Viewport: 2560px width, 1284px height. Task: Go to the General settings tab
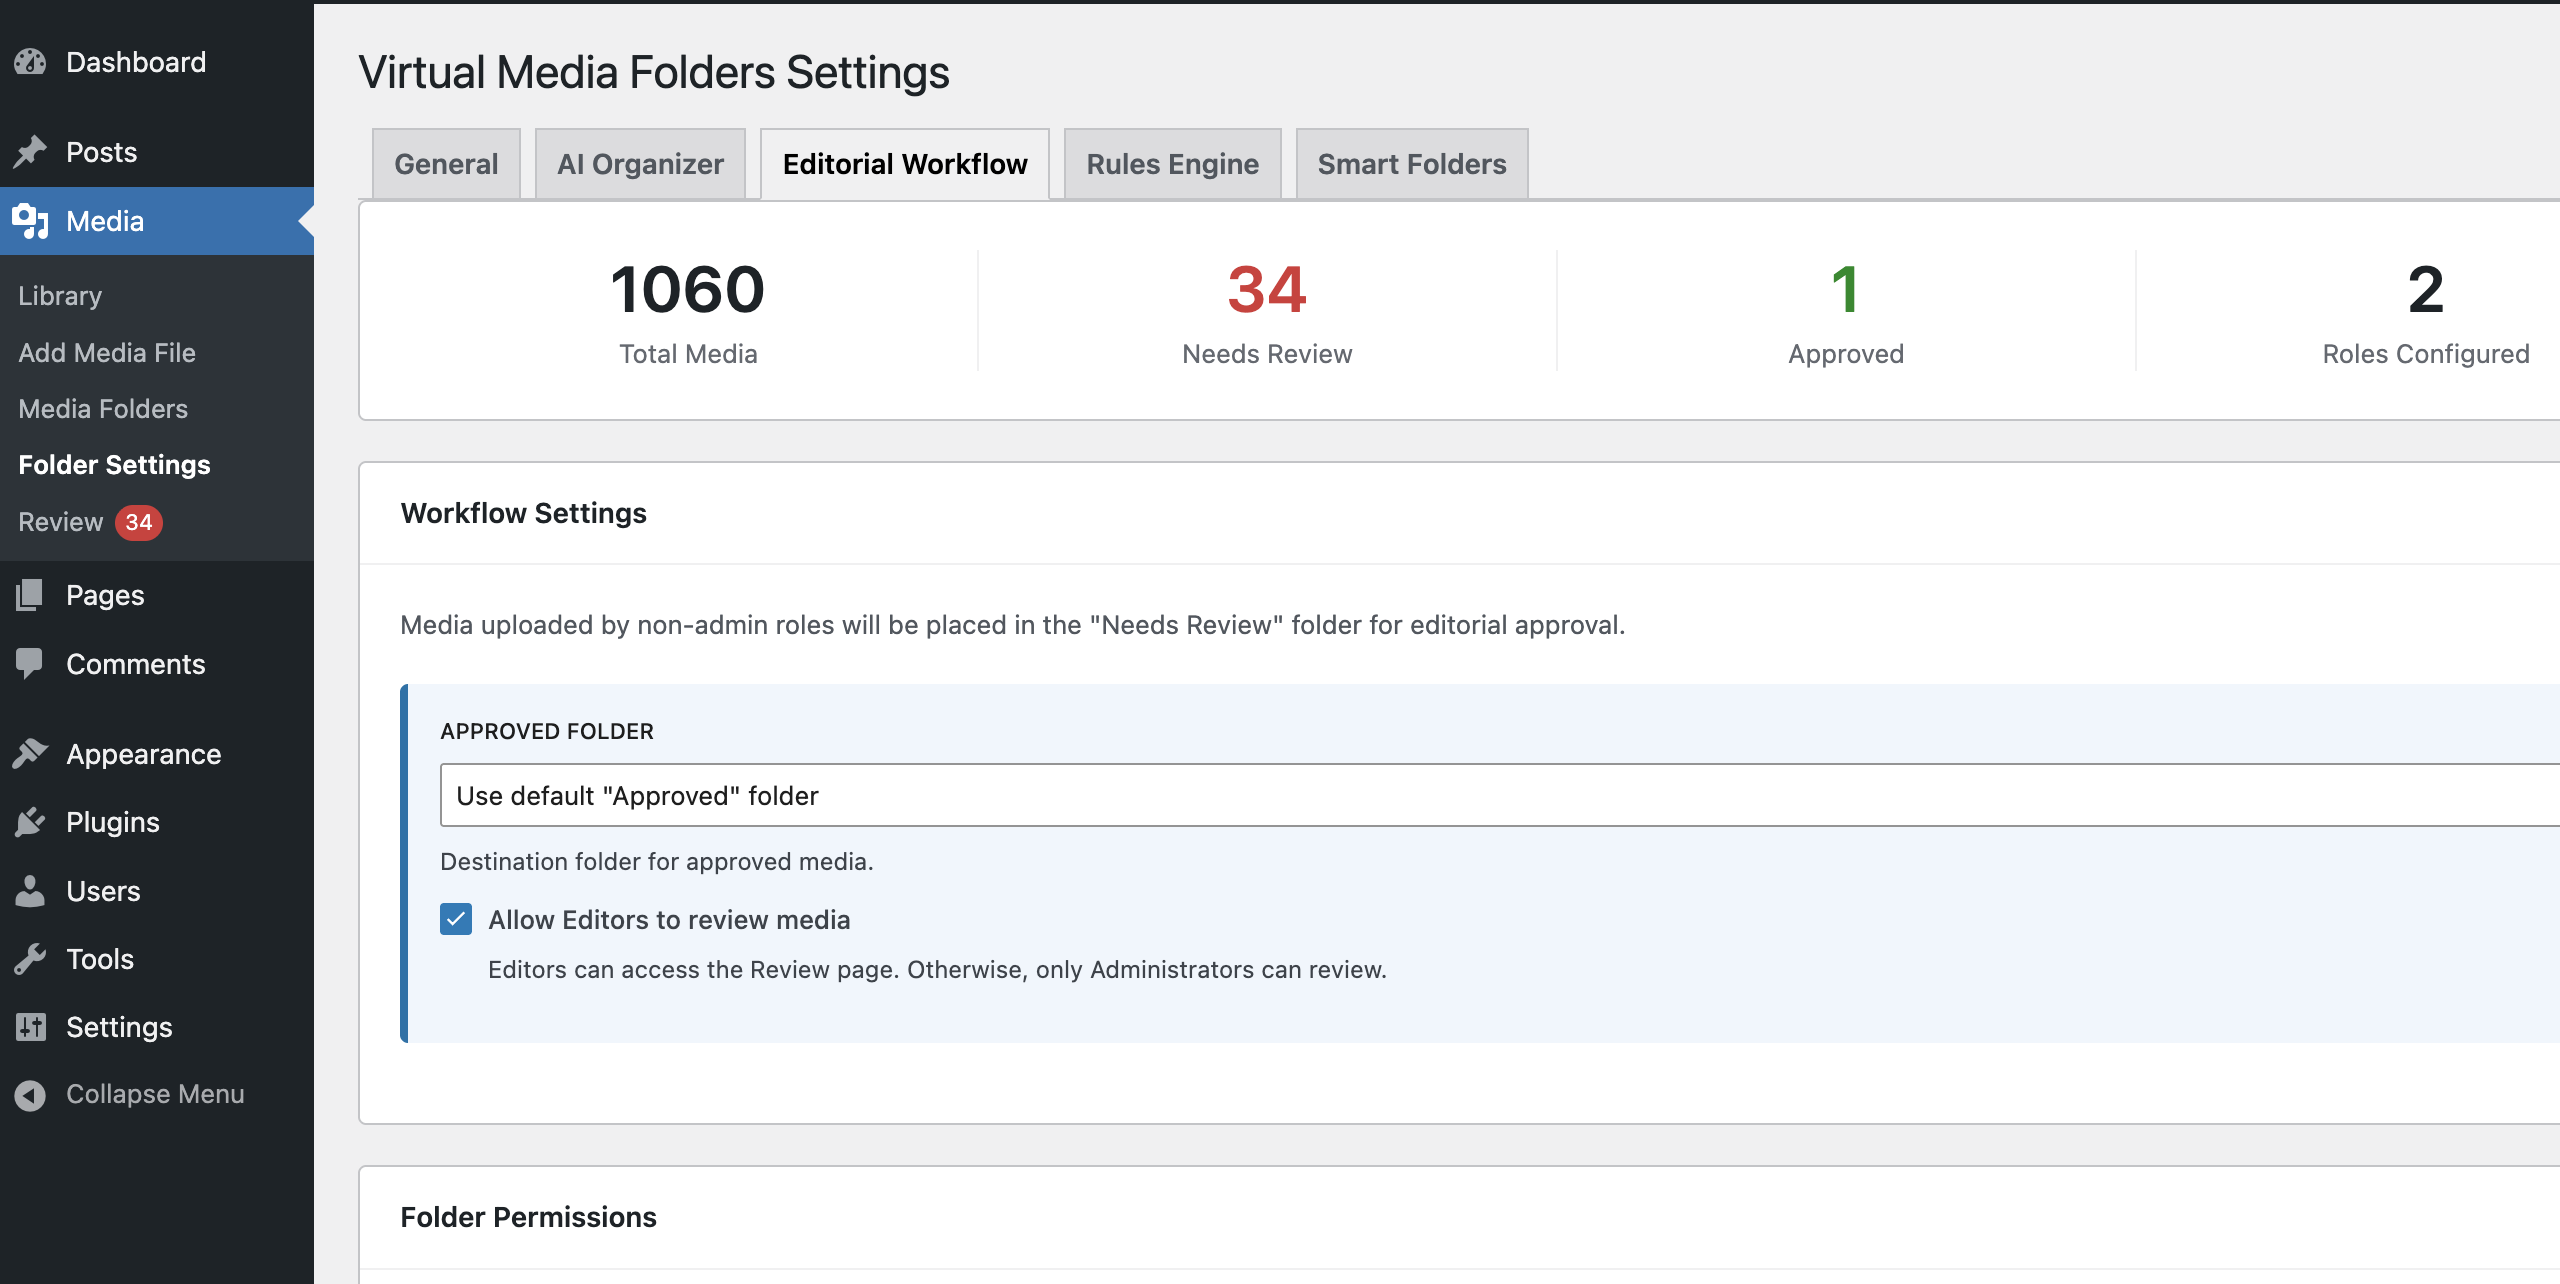click(446, 164)
